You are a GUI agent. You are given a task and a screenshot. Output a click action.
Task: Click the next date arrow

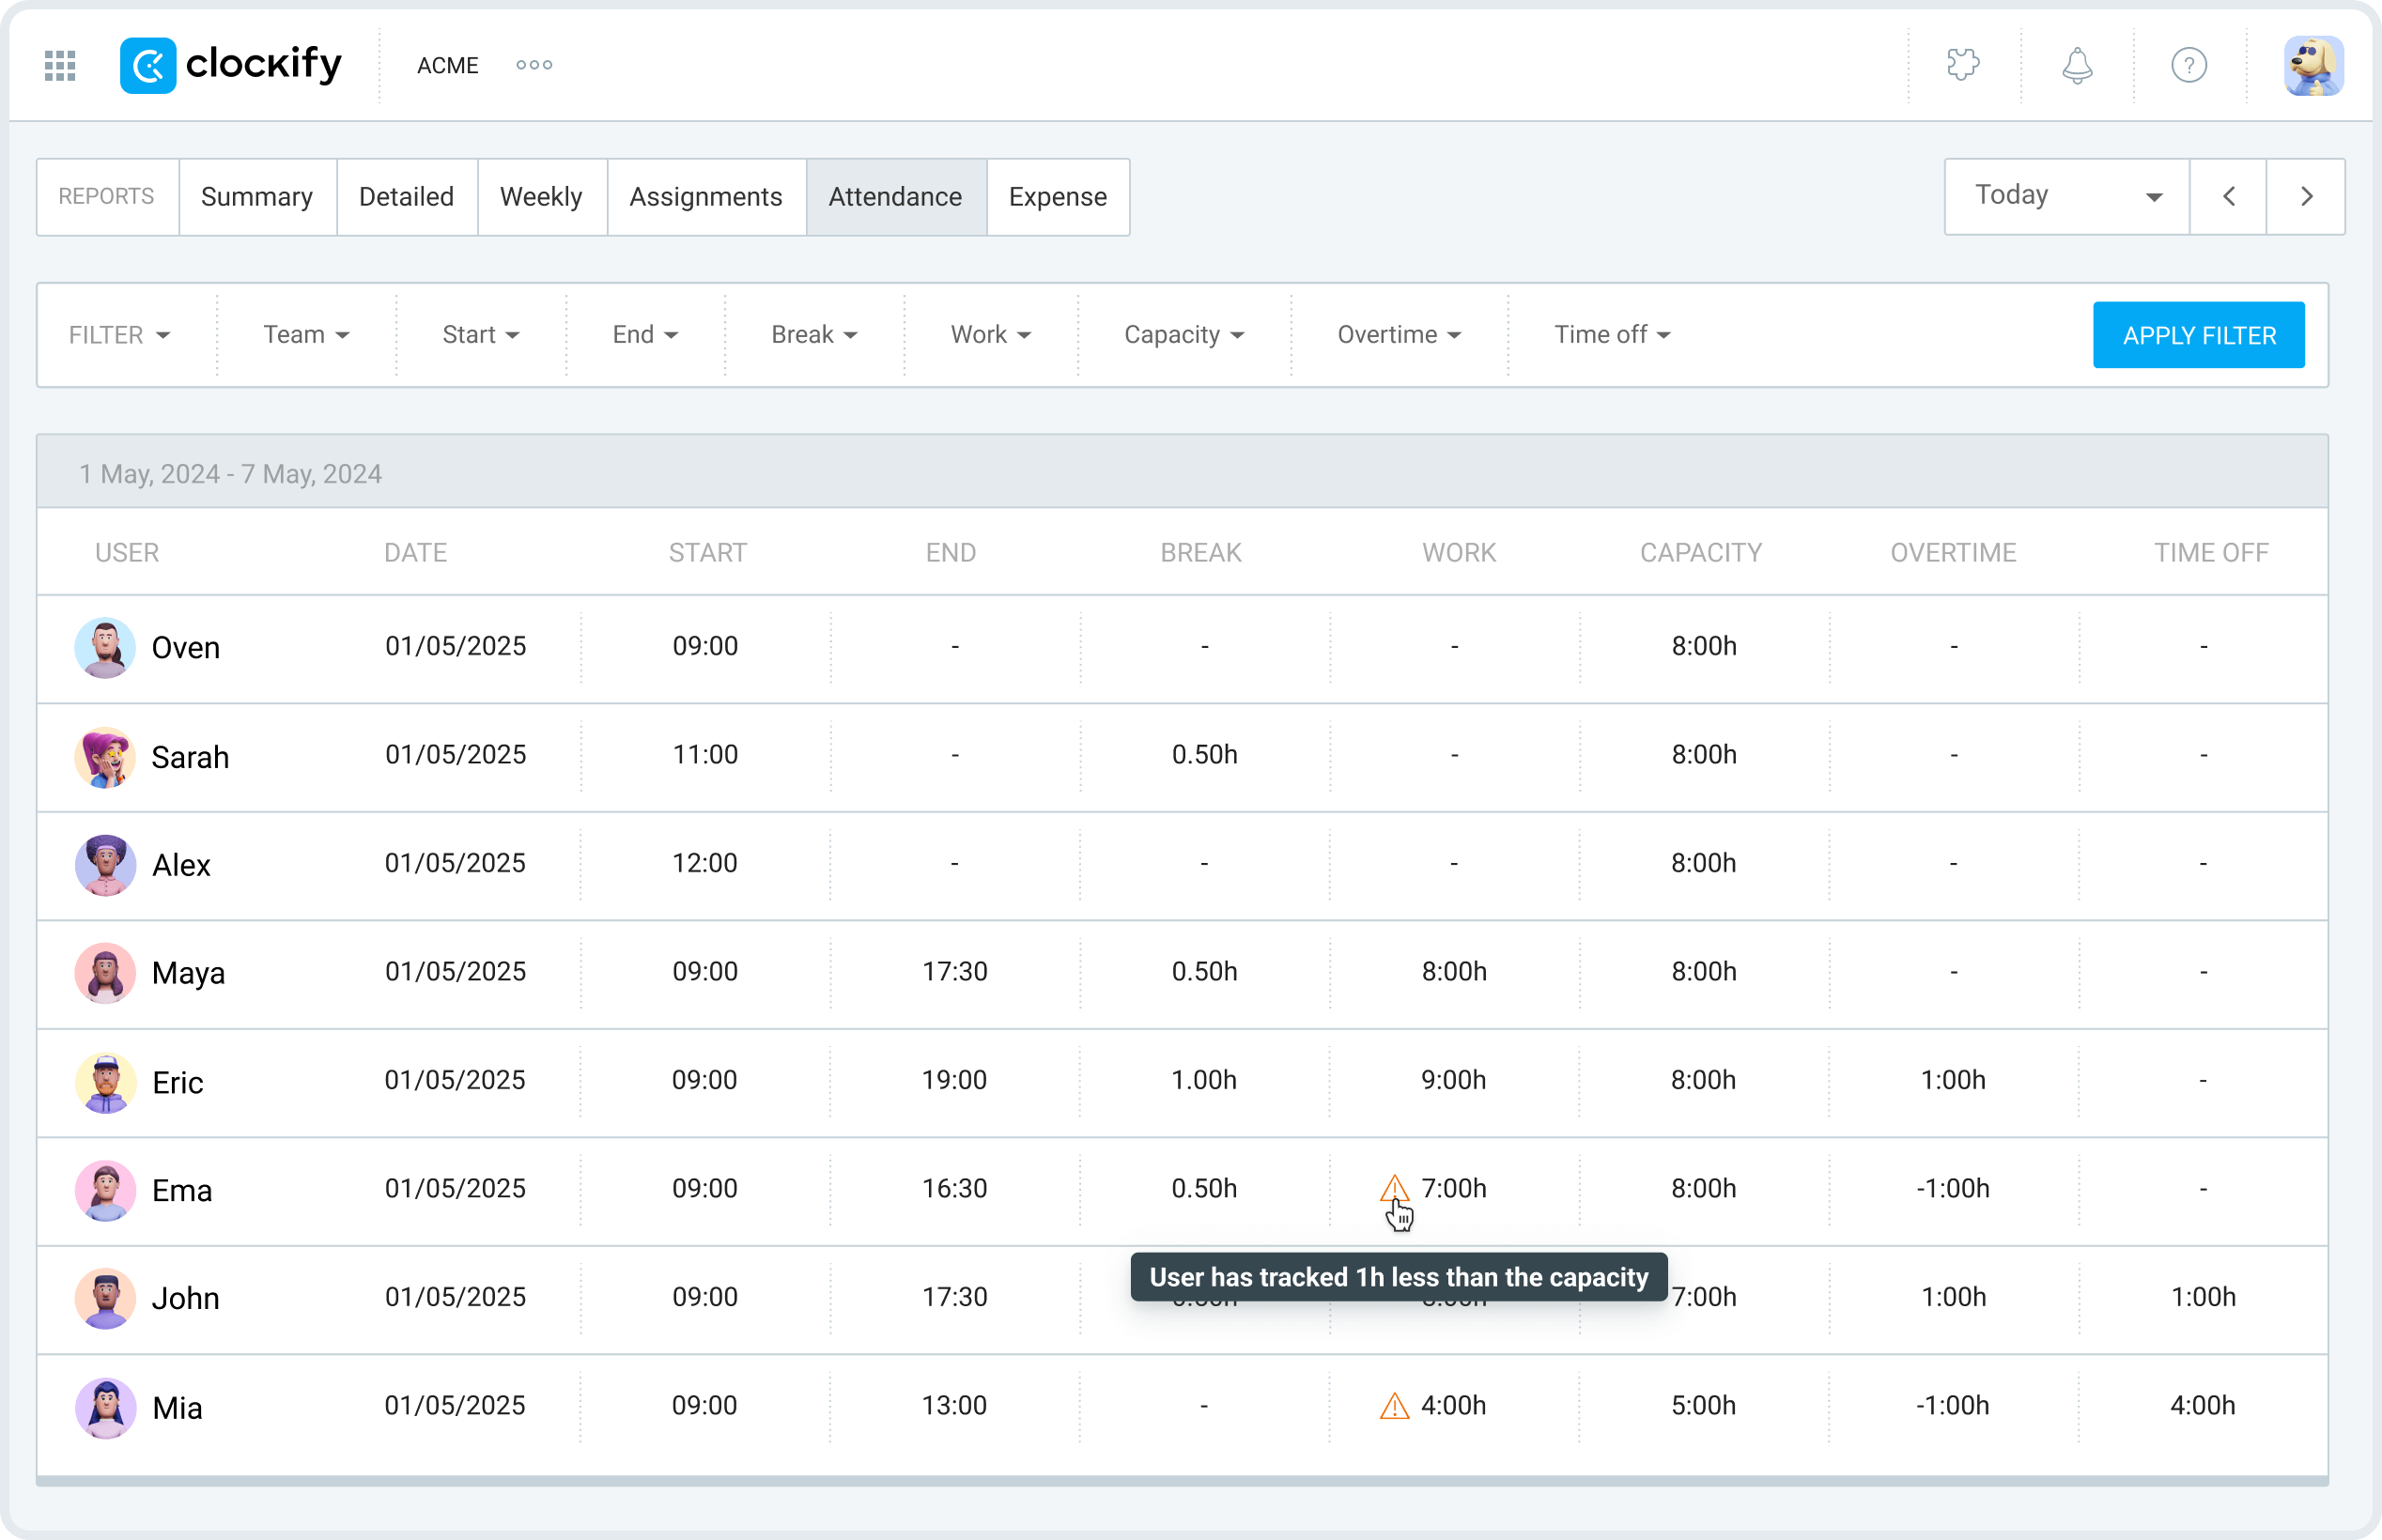point(2306,196)
